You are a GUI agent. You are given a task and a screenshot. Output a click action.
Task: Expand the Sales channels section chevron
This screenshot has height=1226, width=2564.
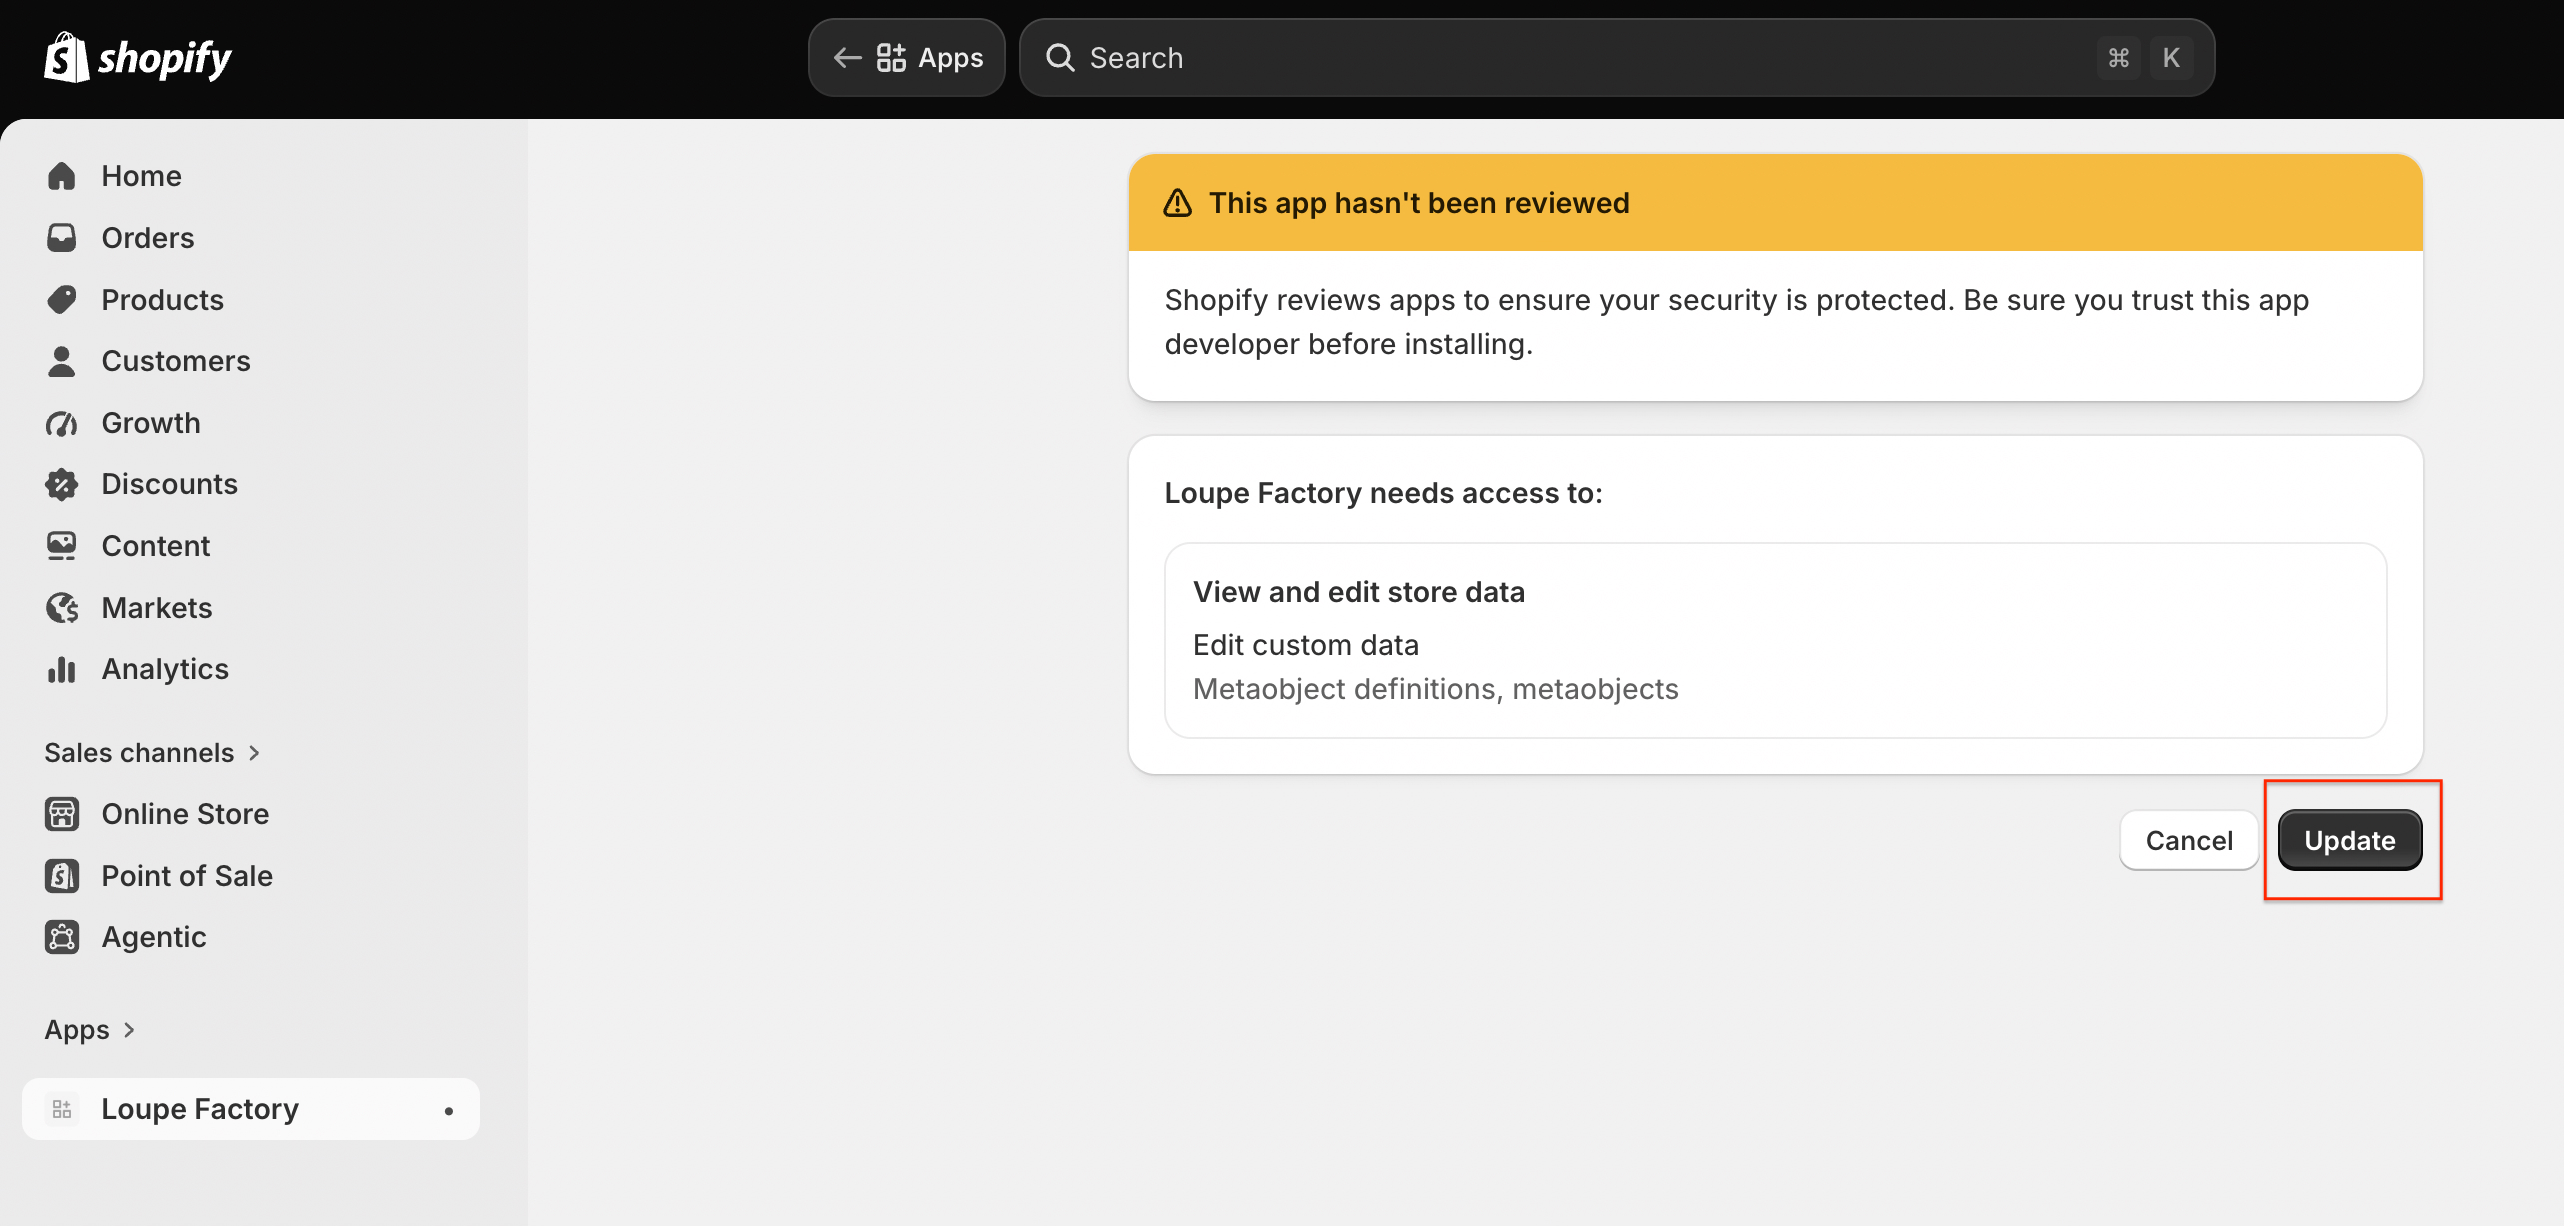(x=255, y=753)
